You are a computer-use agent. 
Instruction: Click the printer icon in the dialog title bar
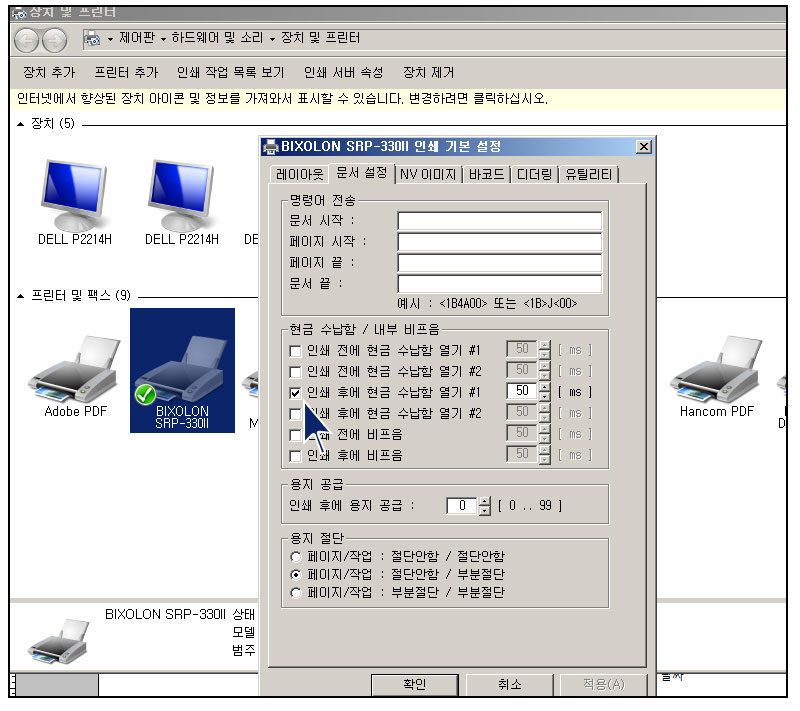pos(270,147)
